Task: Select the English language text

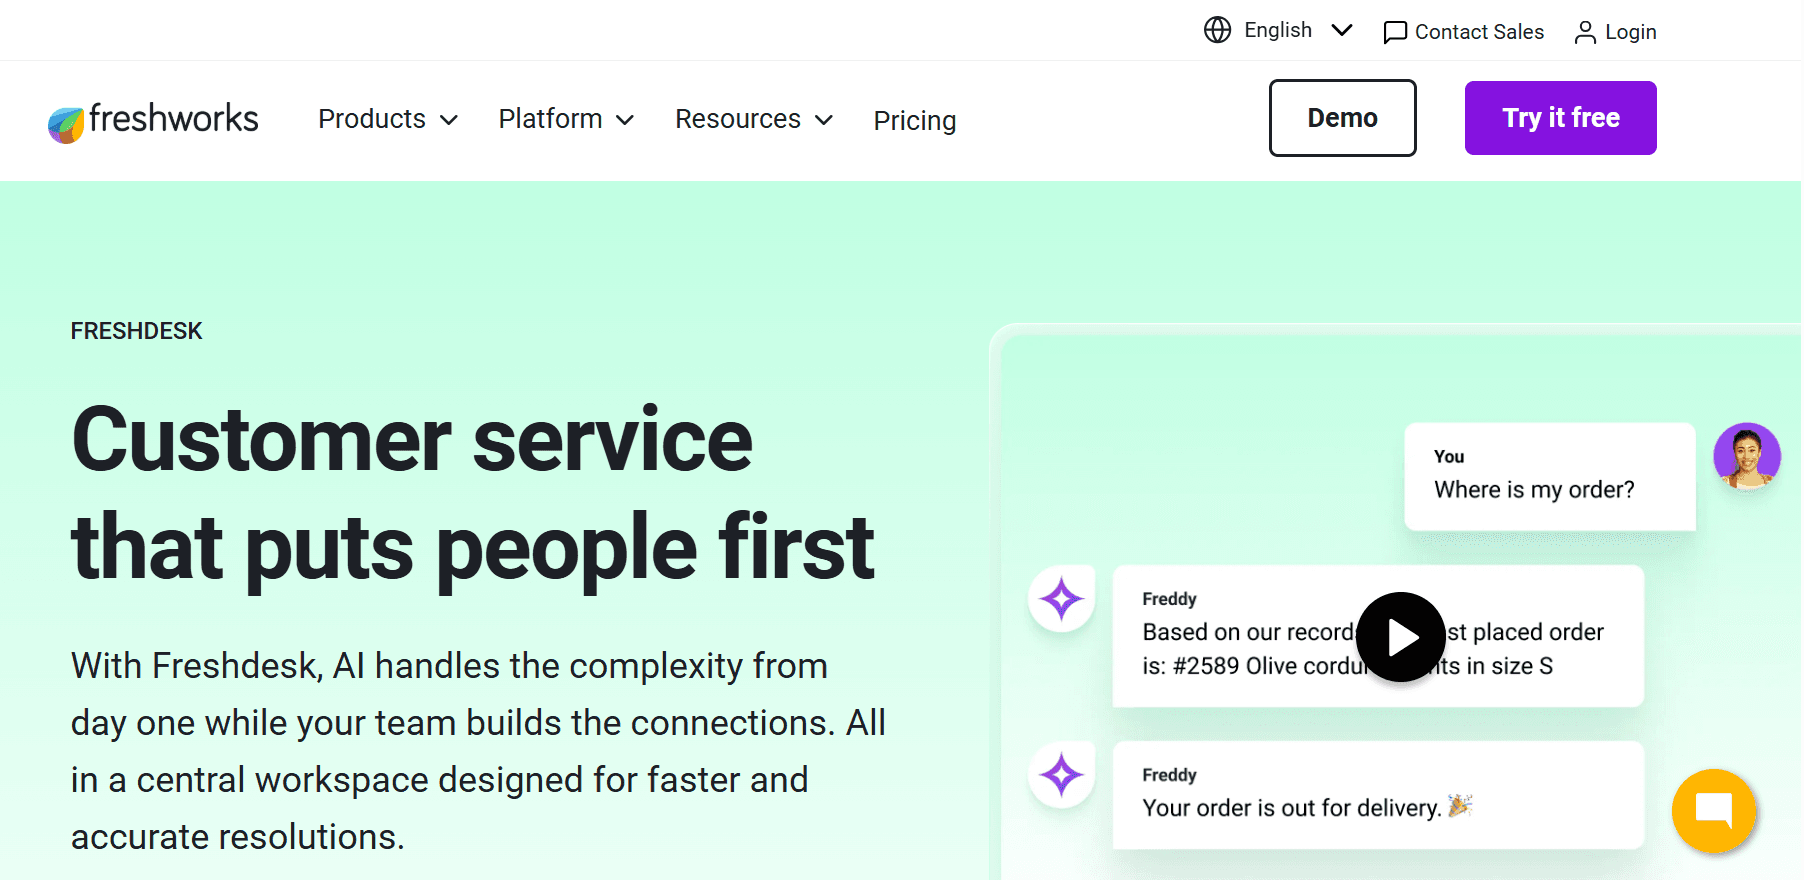Action: 1277,30
